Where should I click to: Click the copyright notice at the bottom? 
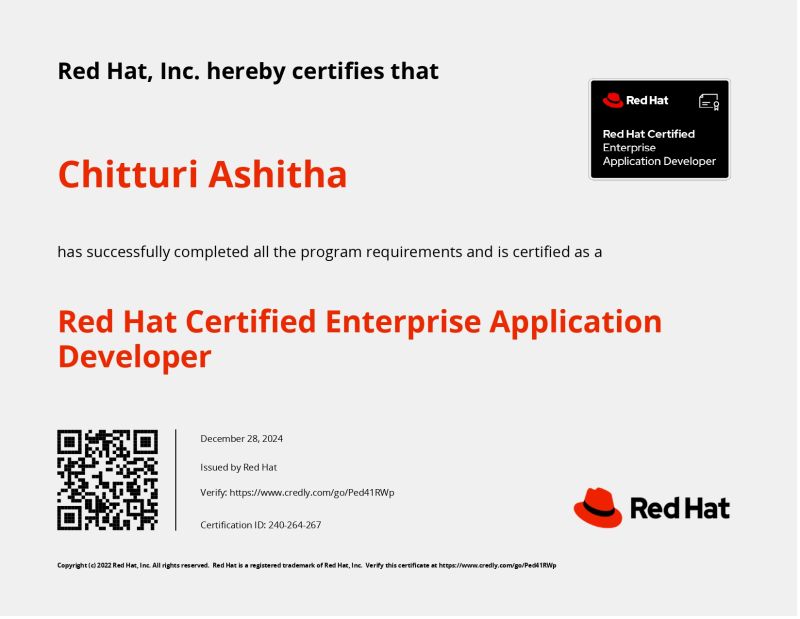pyautogui.click(x=307, y=564)
